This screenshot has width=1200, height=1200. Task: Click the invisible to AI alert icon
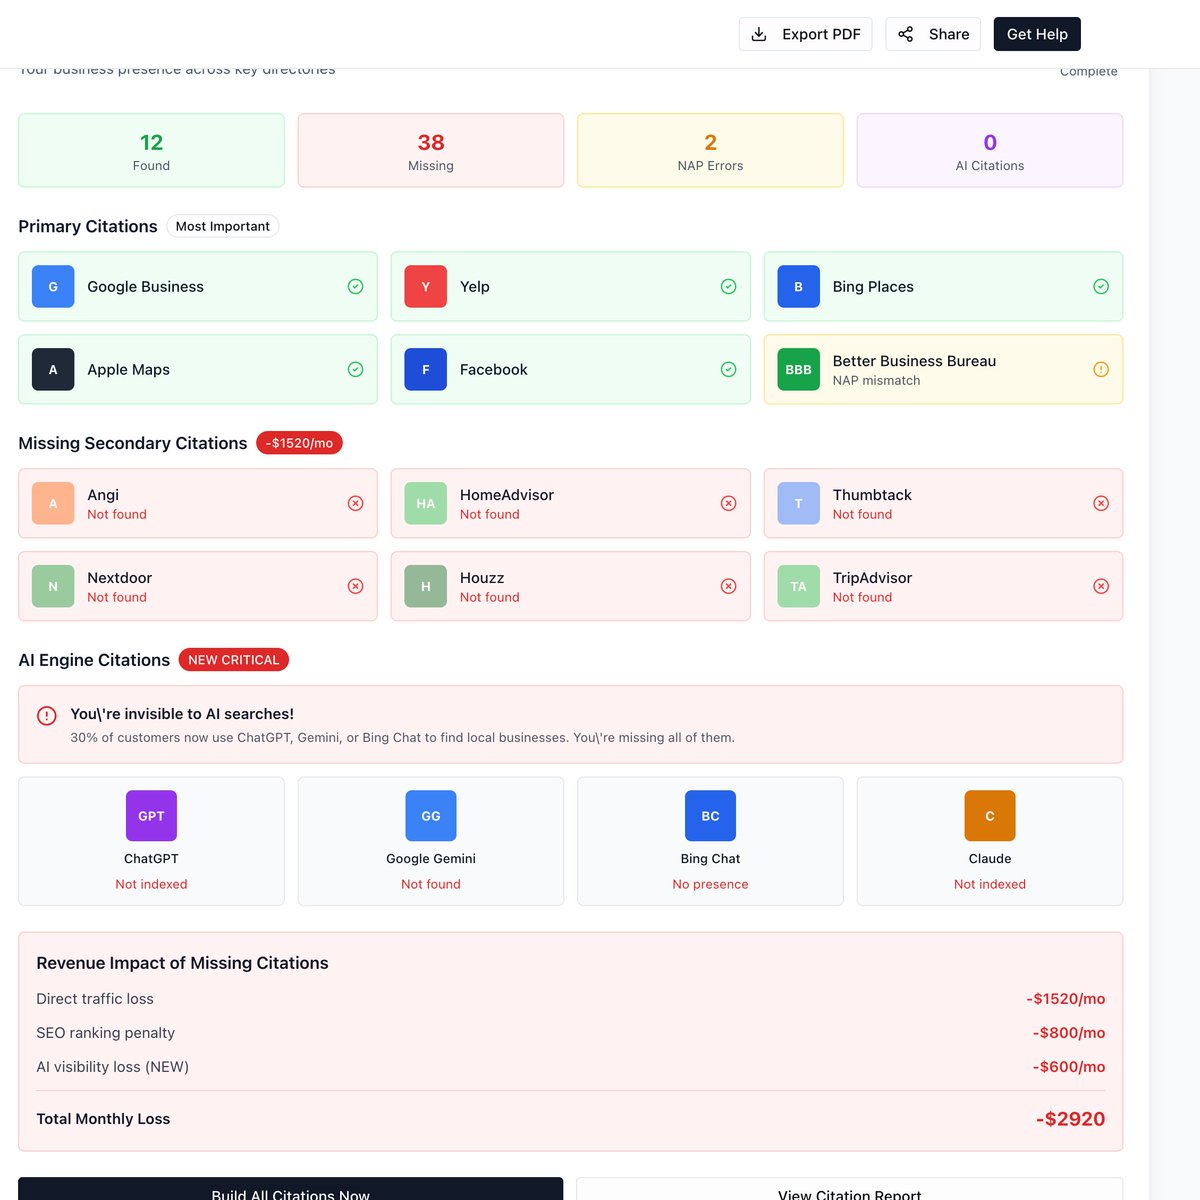46,716
